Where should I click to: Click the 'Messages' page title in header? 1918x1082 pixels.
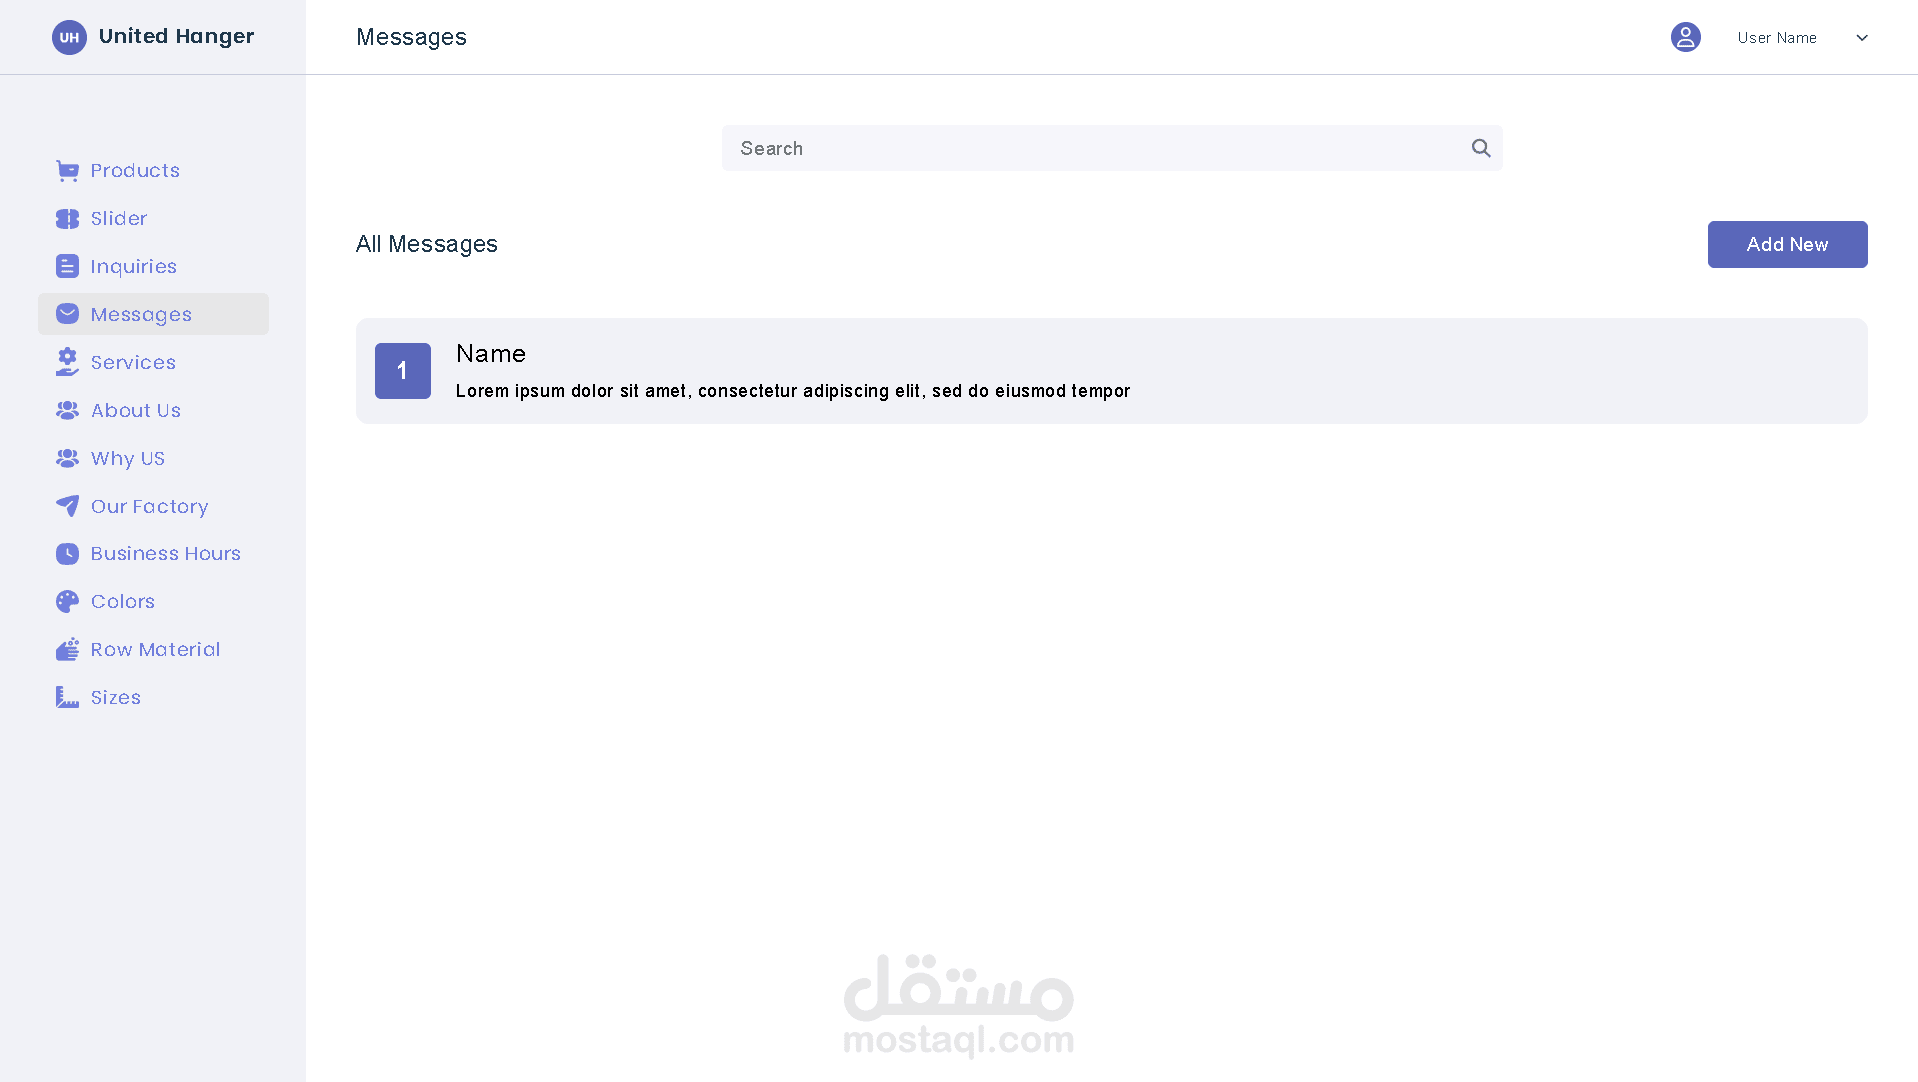point(411,37)
